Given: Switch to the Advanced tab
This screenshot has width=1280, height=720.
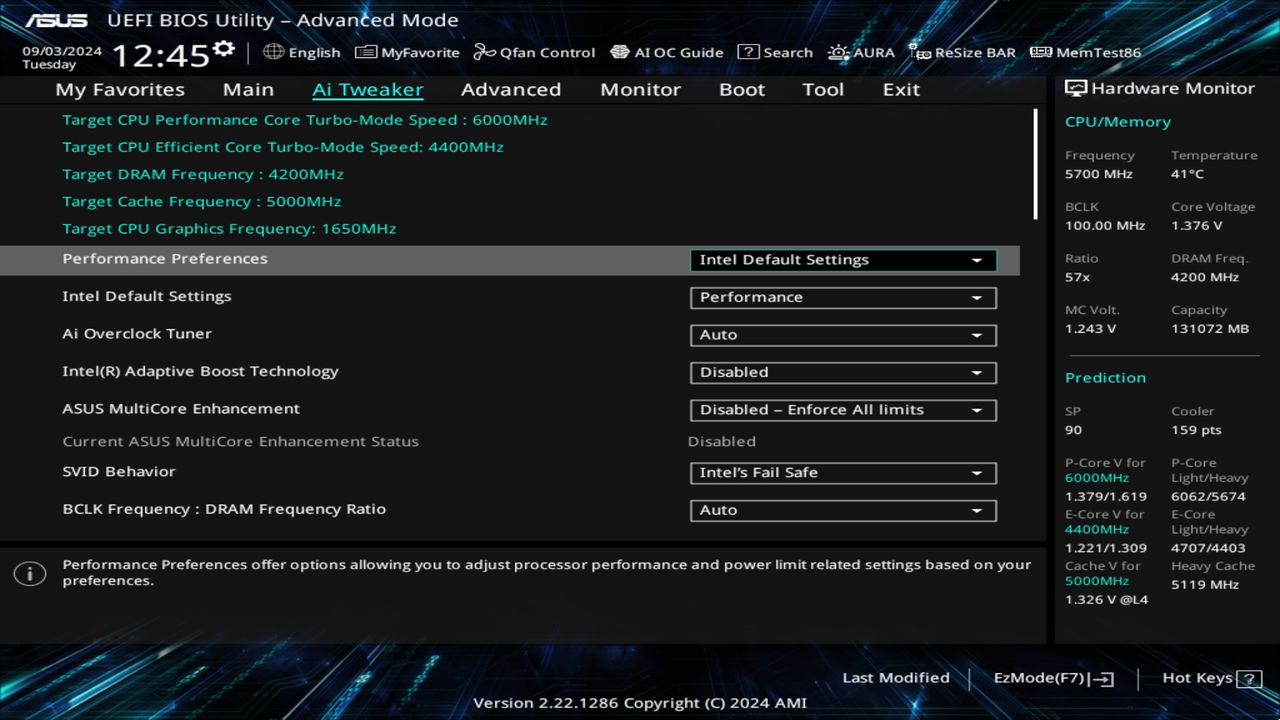Looking at the screenshot, I should 510,89.
